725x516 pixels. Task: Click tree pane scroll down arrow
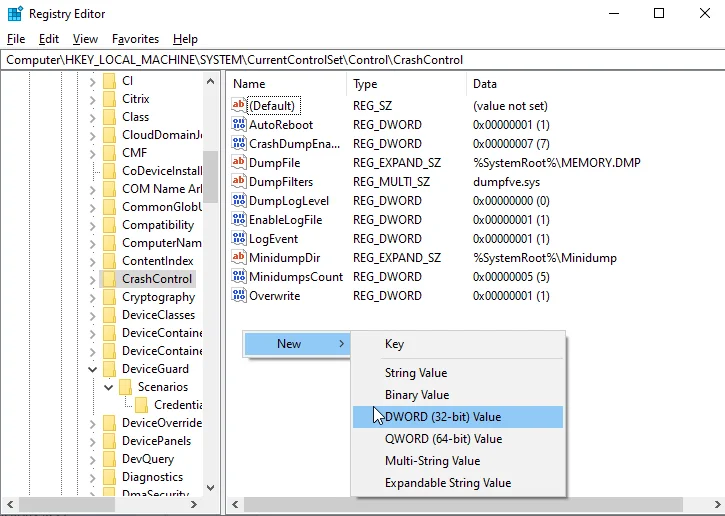coord(210,487)
